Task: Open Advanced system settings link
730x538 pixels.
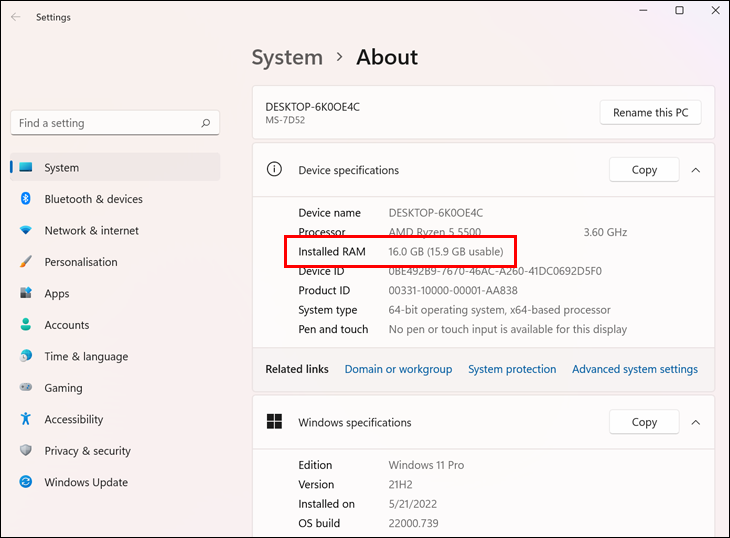Action: 635,369
